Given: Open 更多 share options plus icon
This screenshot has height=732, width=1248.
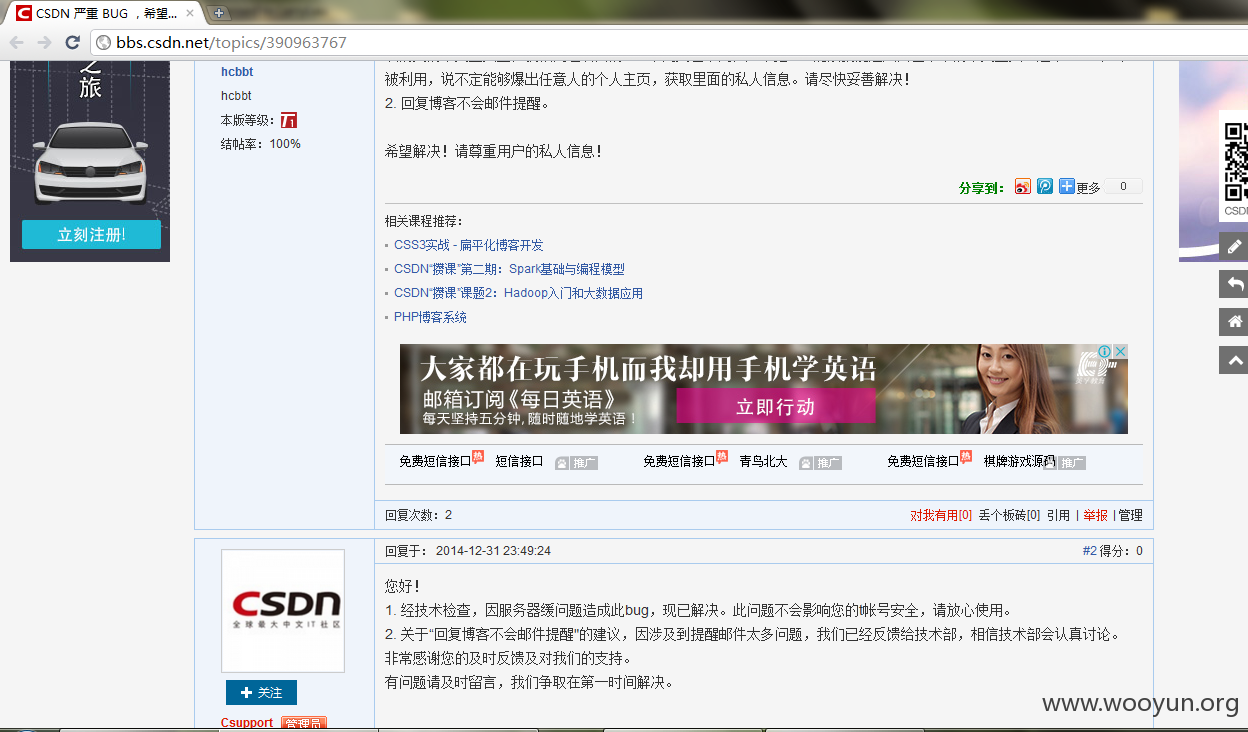Looking at the screenshot, I should click(1067, 186).
